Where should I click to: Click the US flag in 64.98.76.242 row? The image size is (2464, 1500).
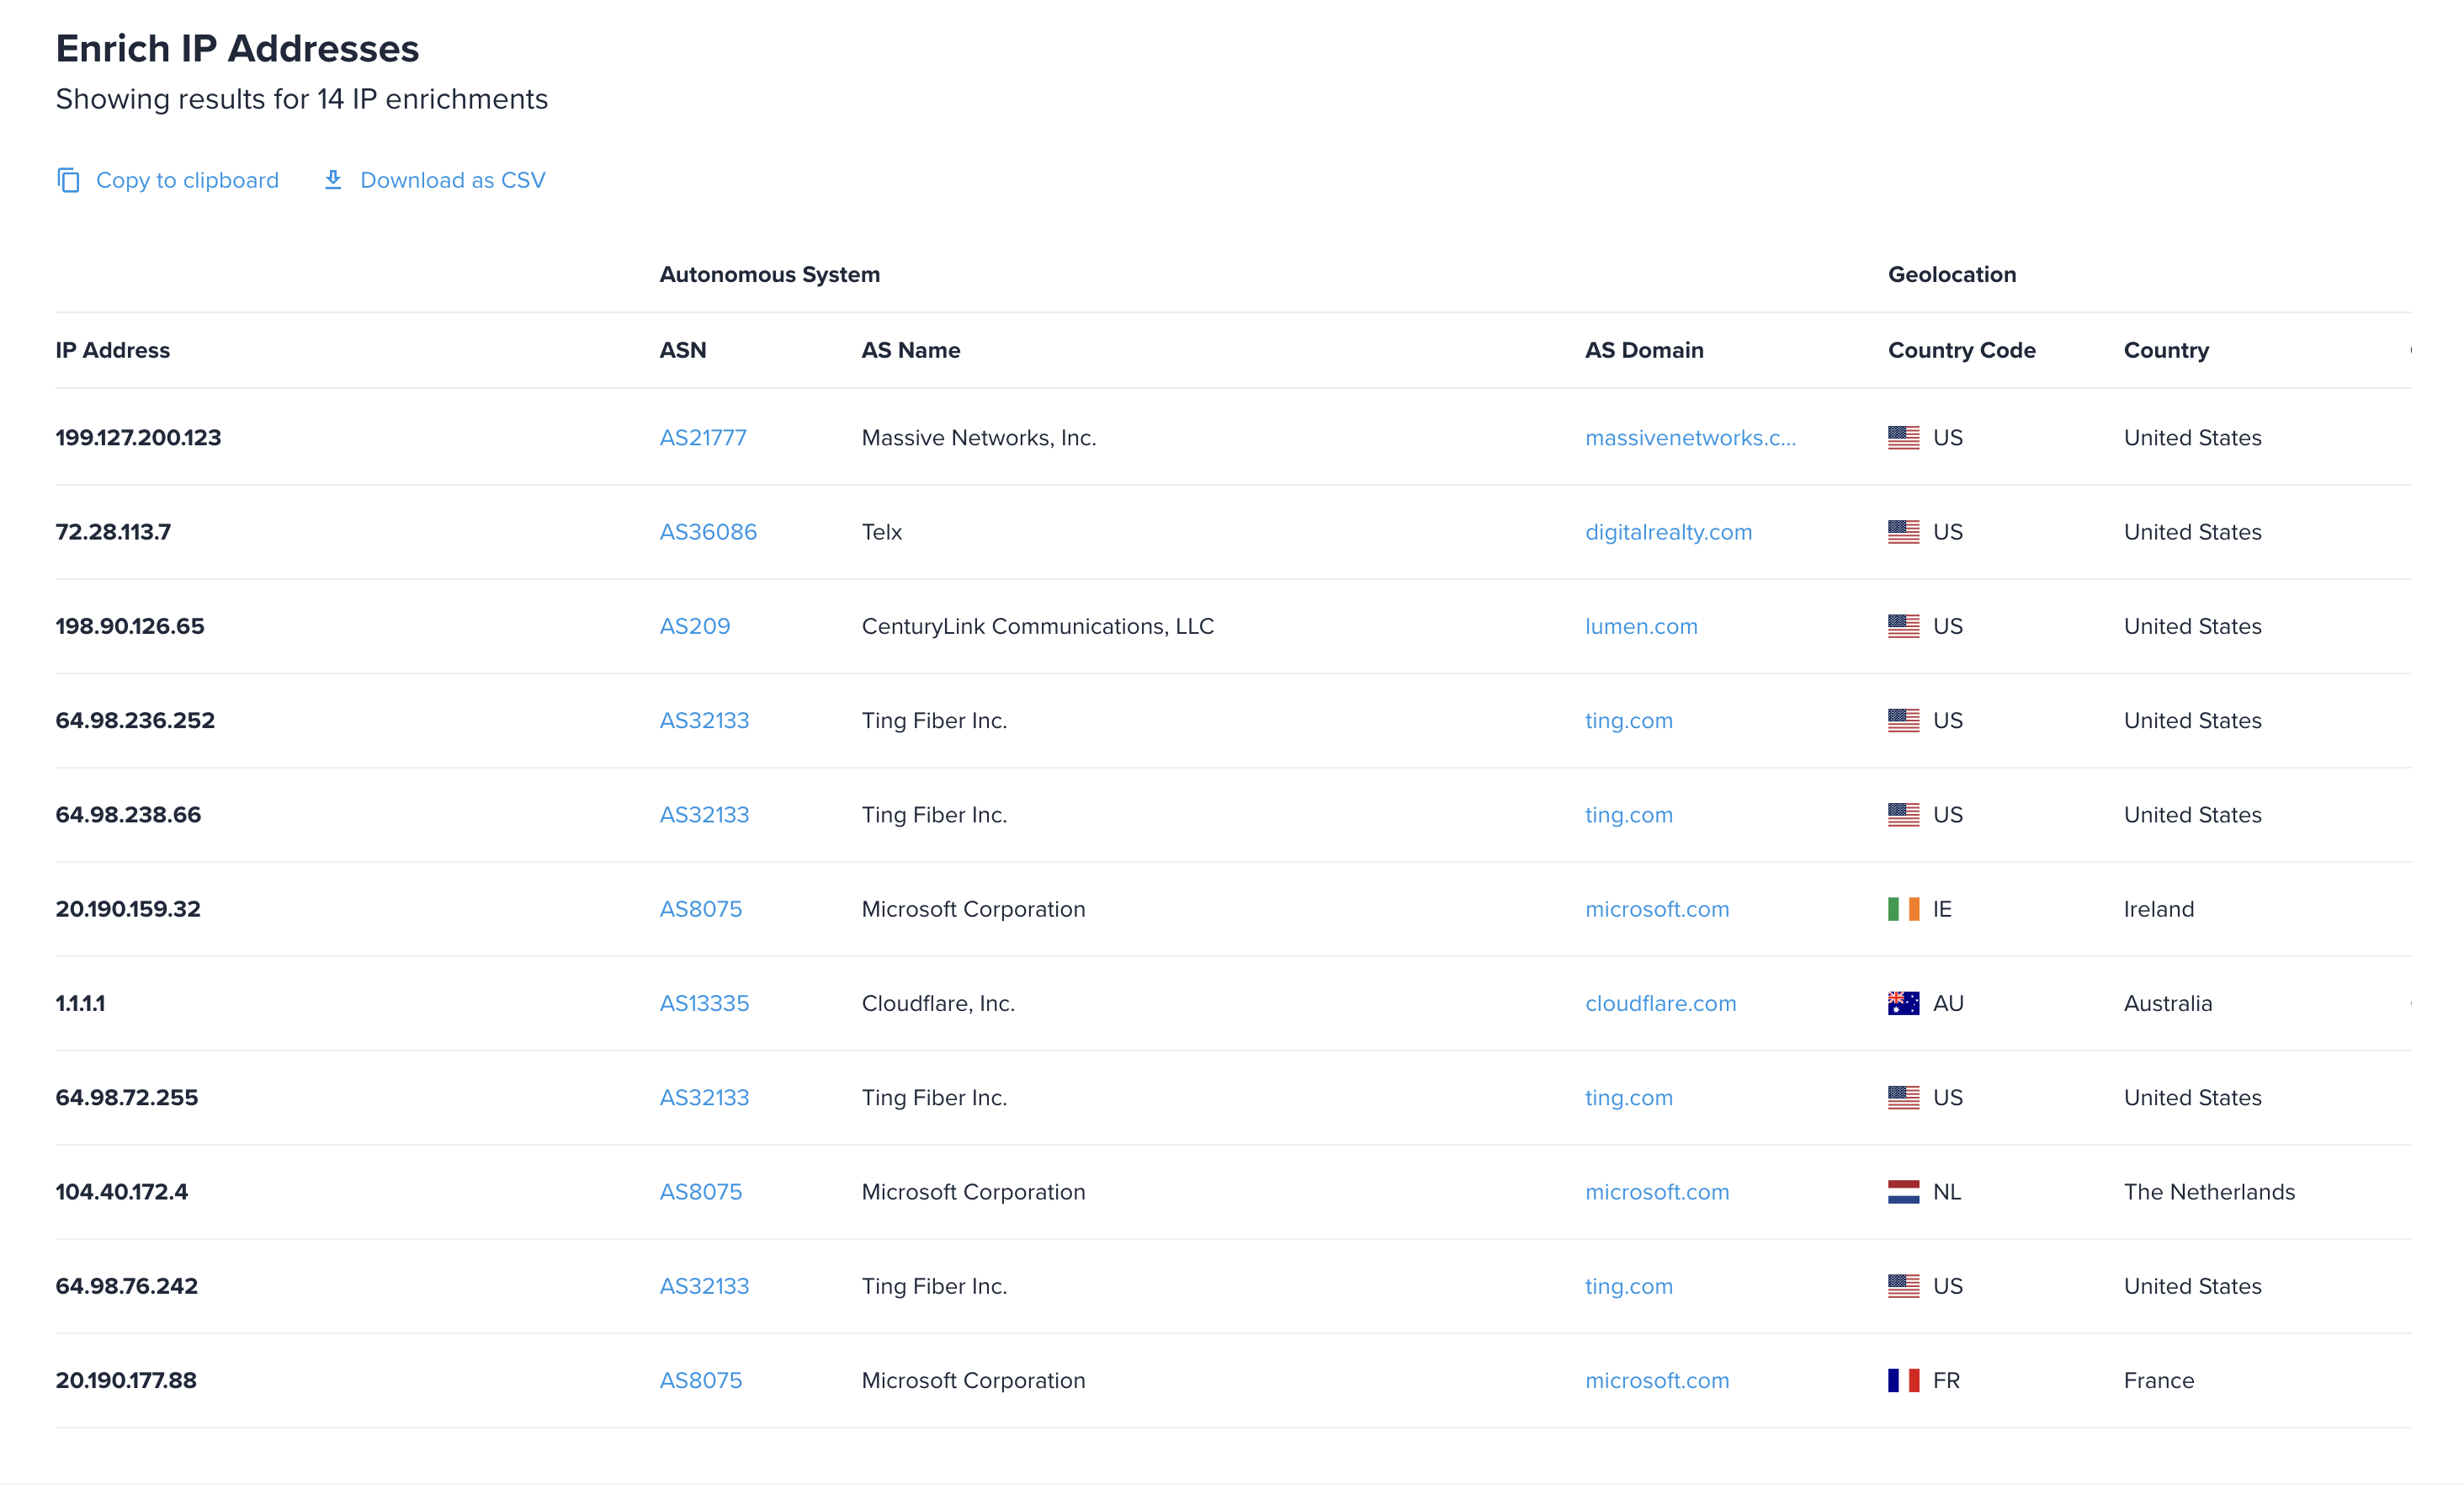(1903, 1286)
